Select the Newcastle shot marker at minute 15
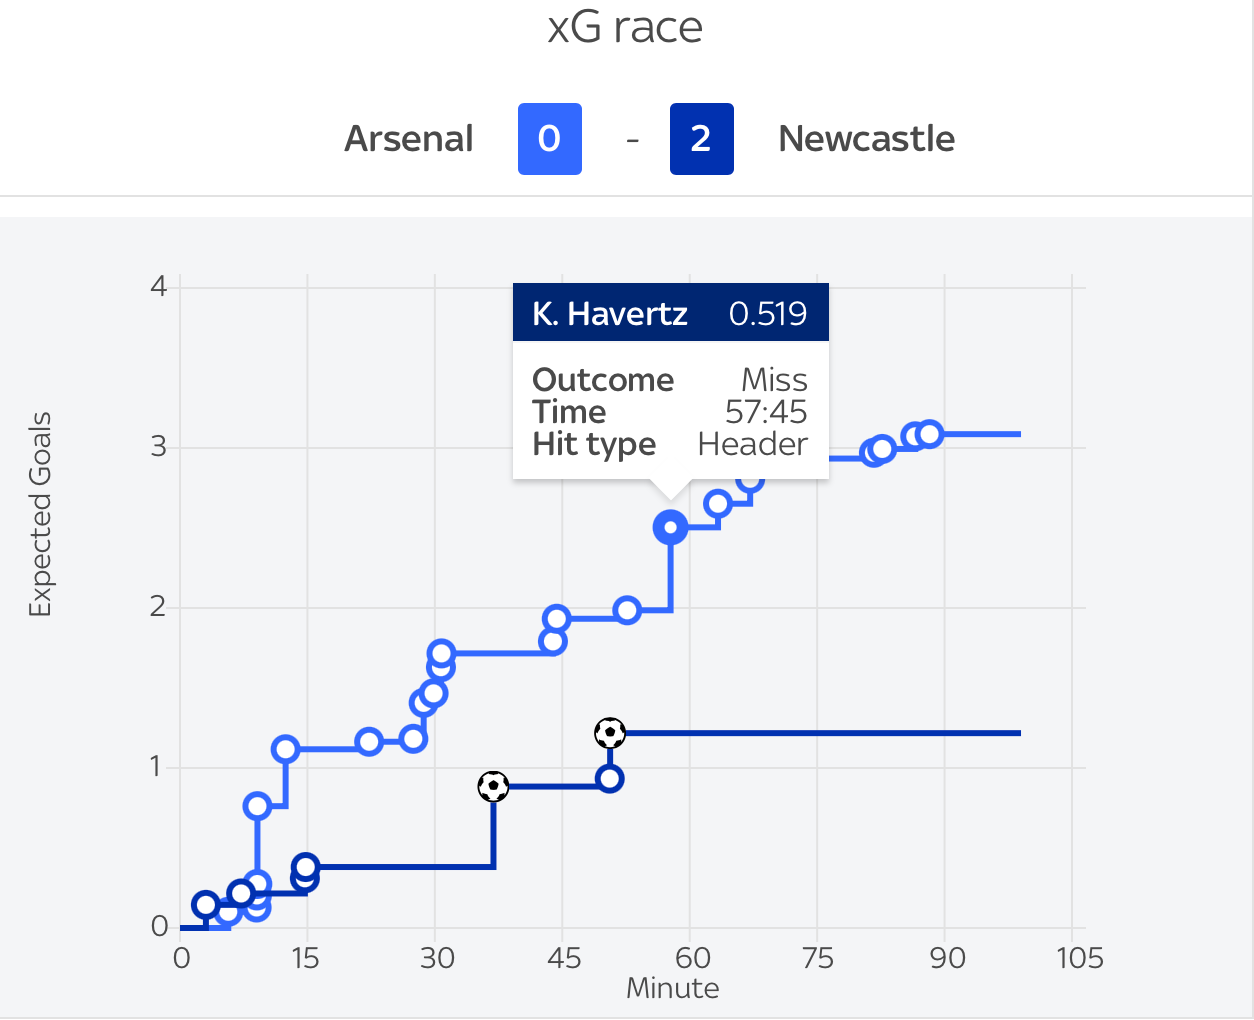This screenshot has width=1254, height=1020. [306, 867]
